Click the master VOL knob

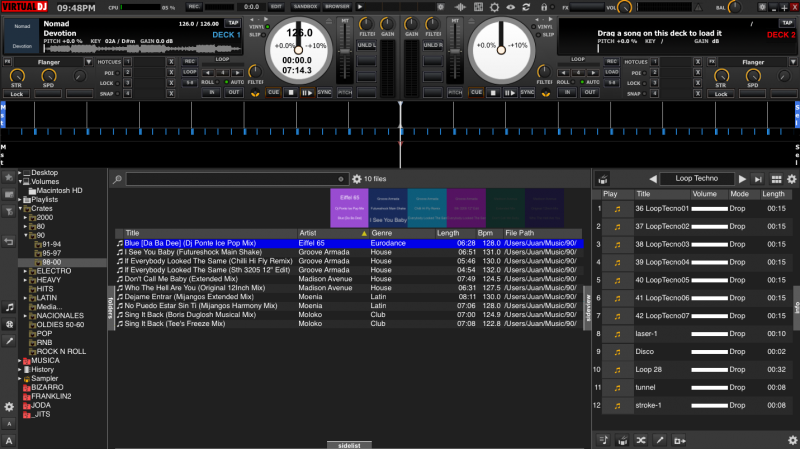[624, 7]
